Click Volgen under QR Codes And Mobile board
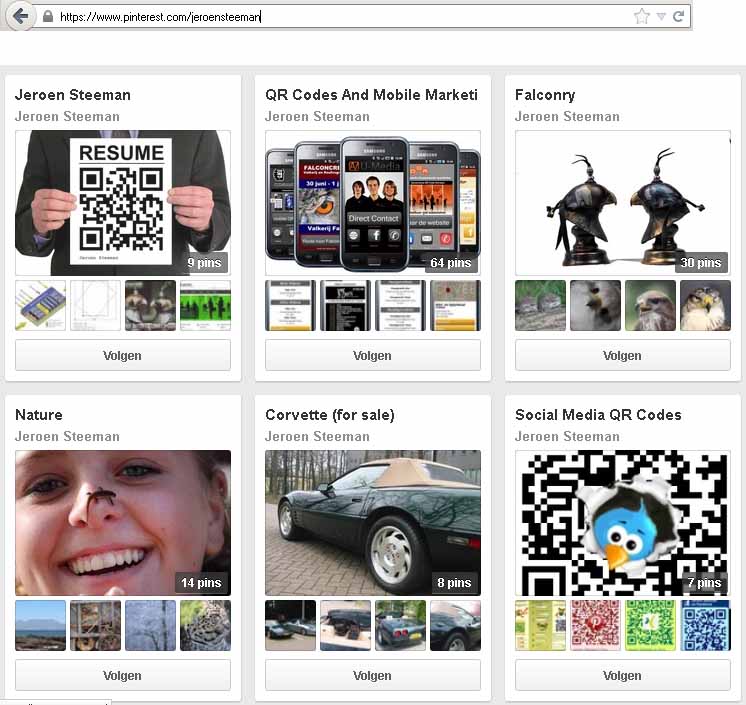Image resolution: width=746 pixels, height=705 pixels. (373, 355)
